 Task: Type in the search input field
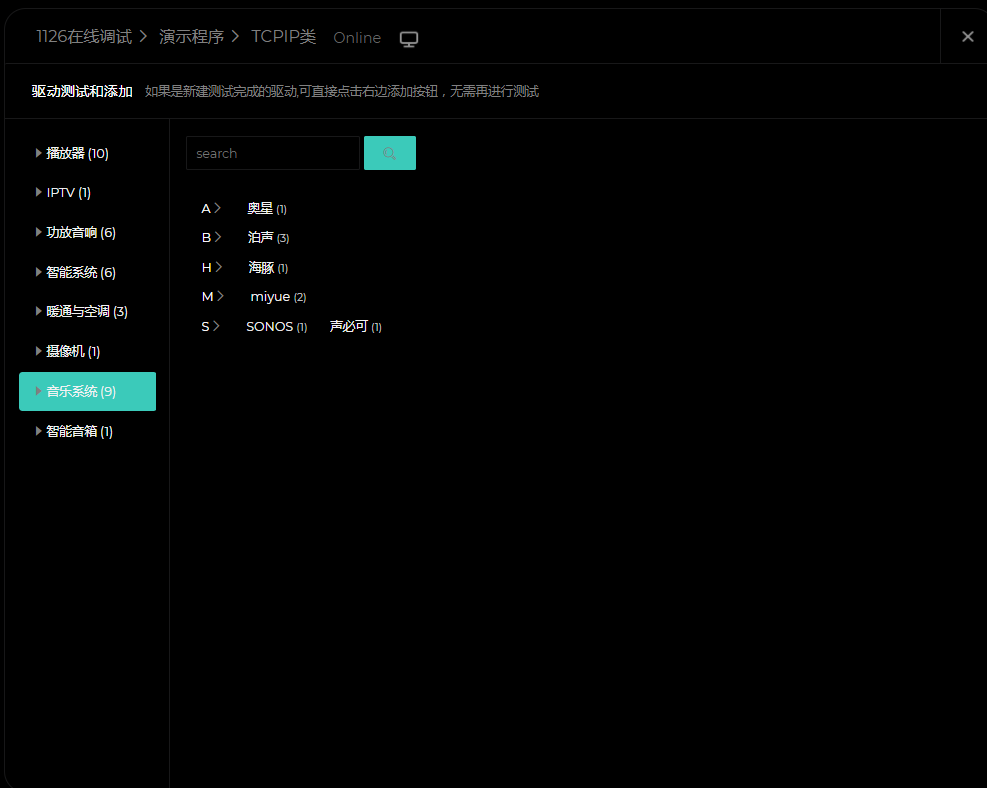pos(272,153)
